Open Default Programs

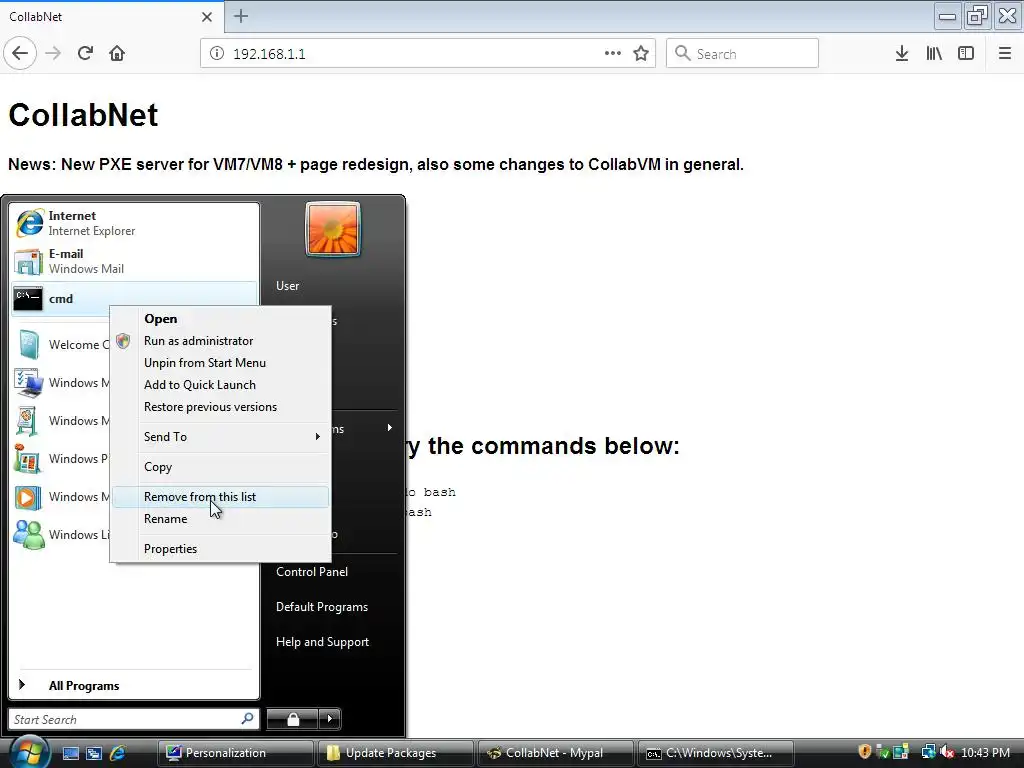coord(322,607)
